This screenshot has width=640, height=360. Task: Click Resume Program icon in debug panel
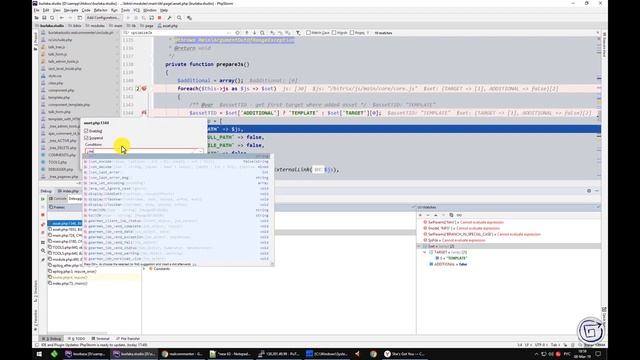point(42,199)
